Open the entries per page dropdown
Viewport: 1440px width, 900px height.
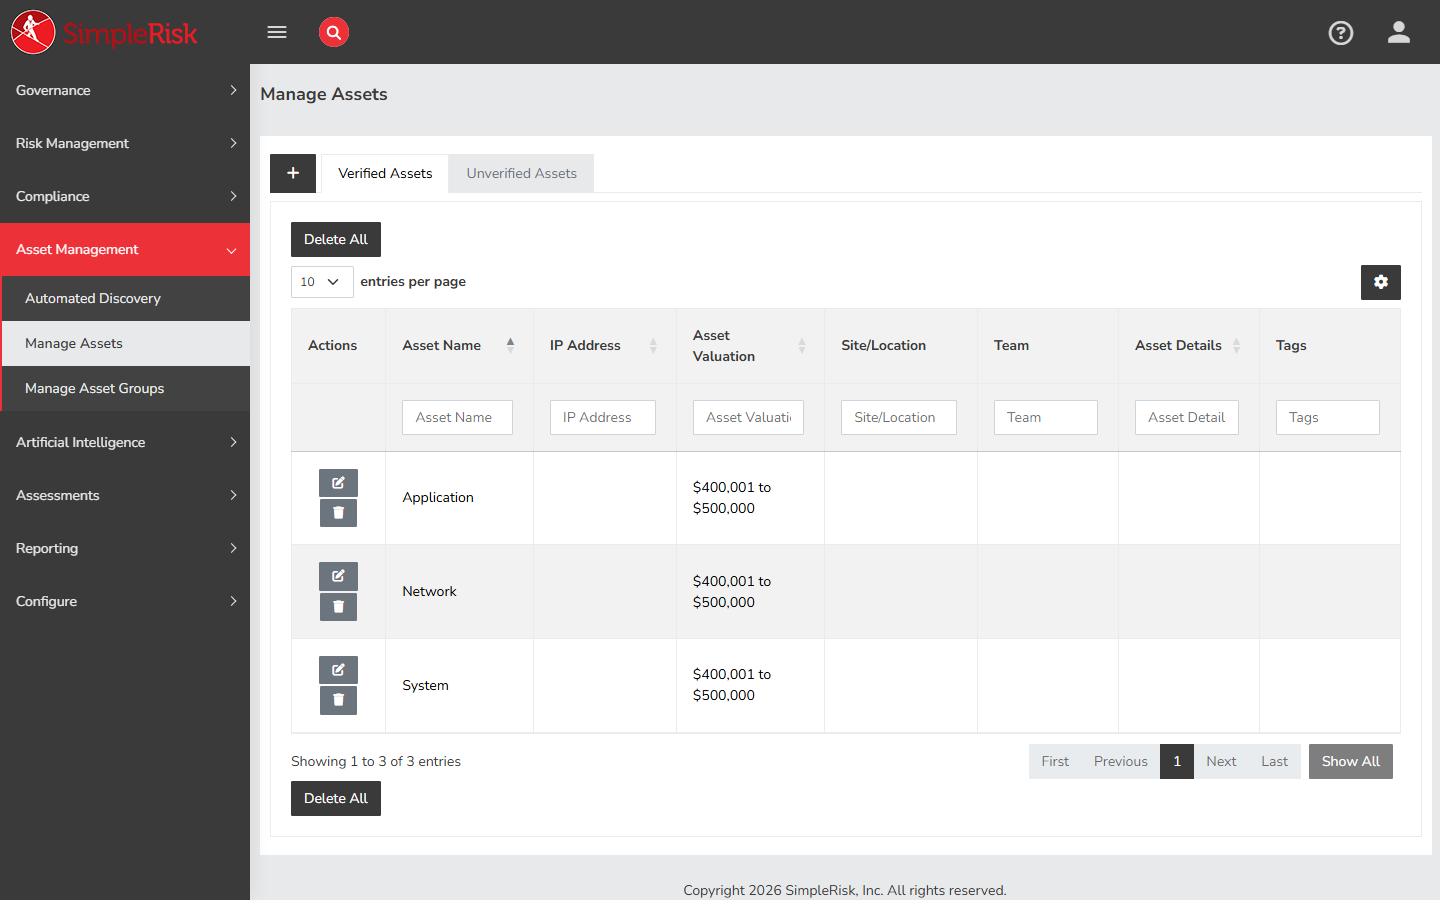pos(322,282)
